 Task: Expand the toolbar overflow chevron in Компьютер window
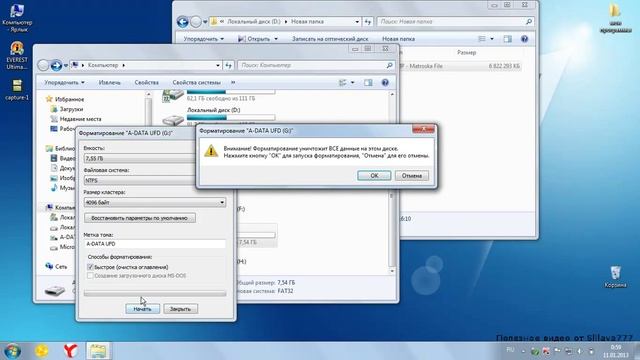point(233,82)
